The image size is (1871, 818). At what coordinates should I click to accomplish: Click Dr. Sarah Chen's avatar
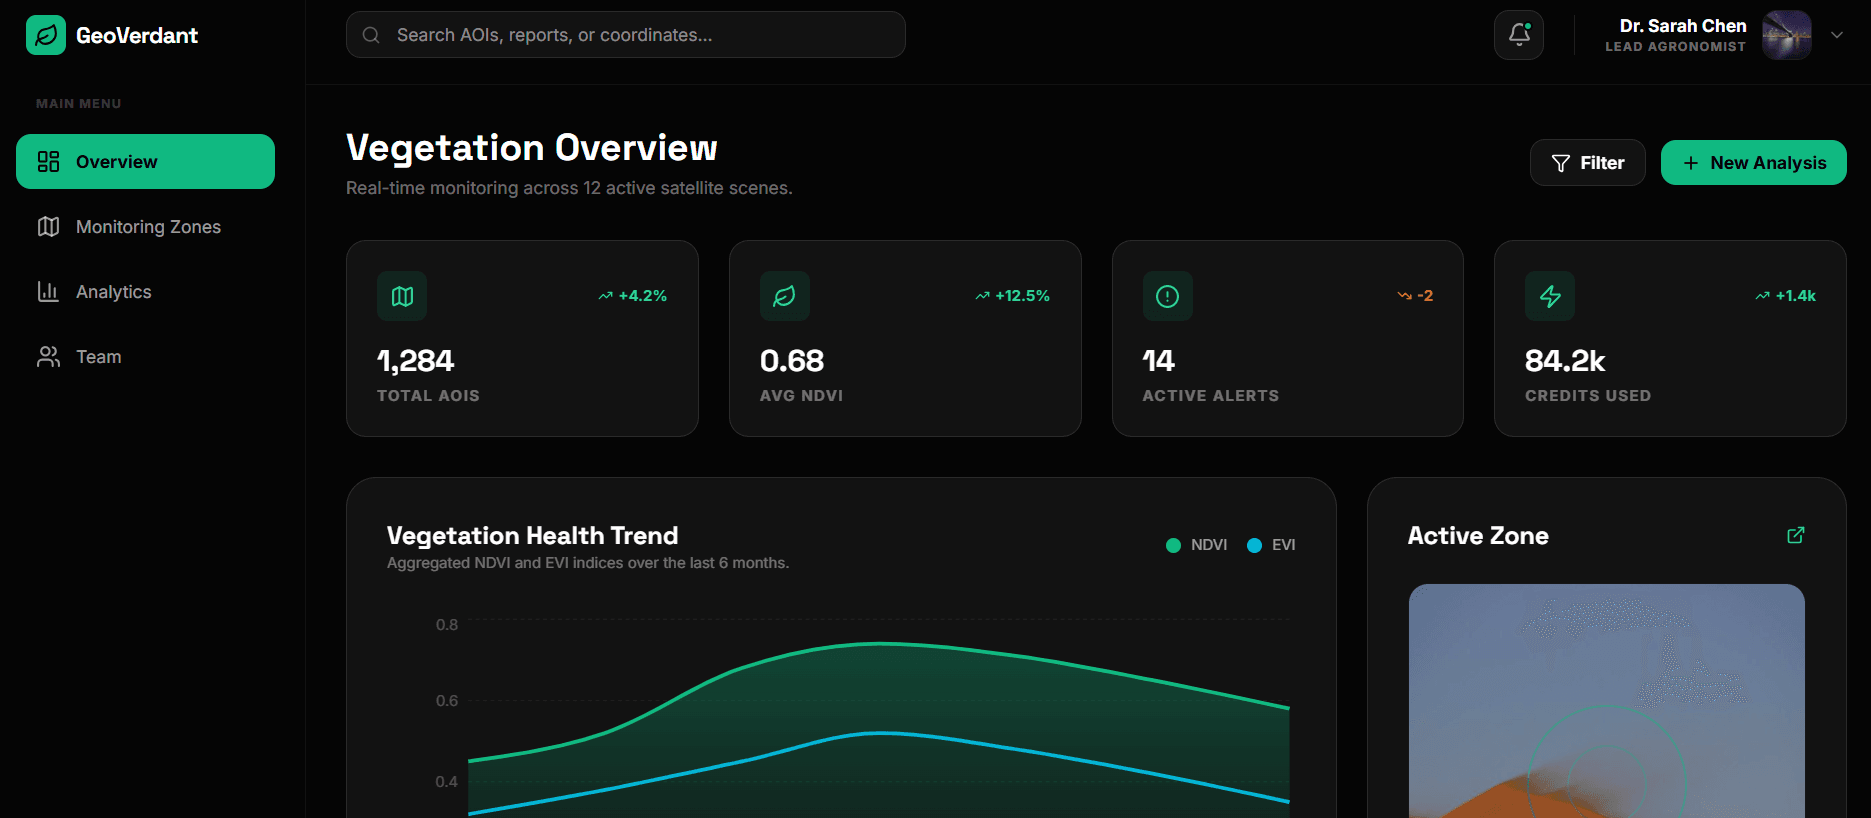1787,35
